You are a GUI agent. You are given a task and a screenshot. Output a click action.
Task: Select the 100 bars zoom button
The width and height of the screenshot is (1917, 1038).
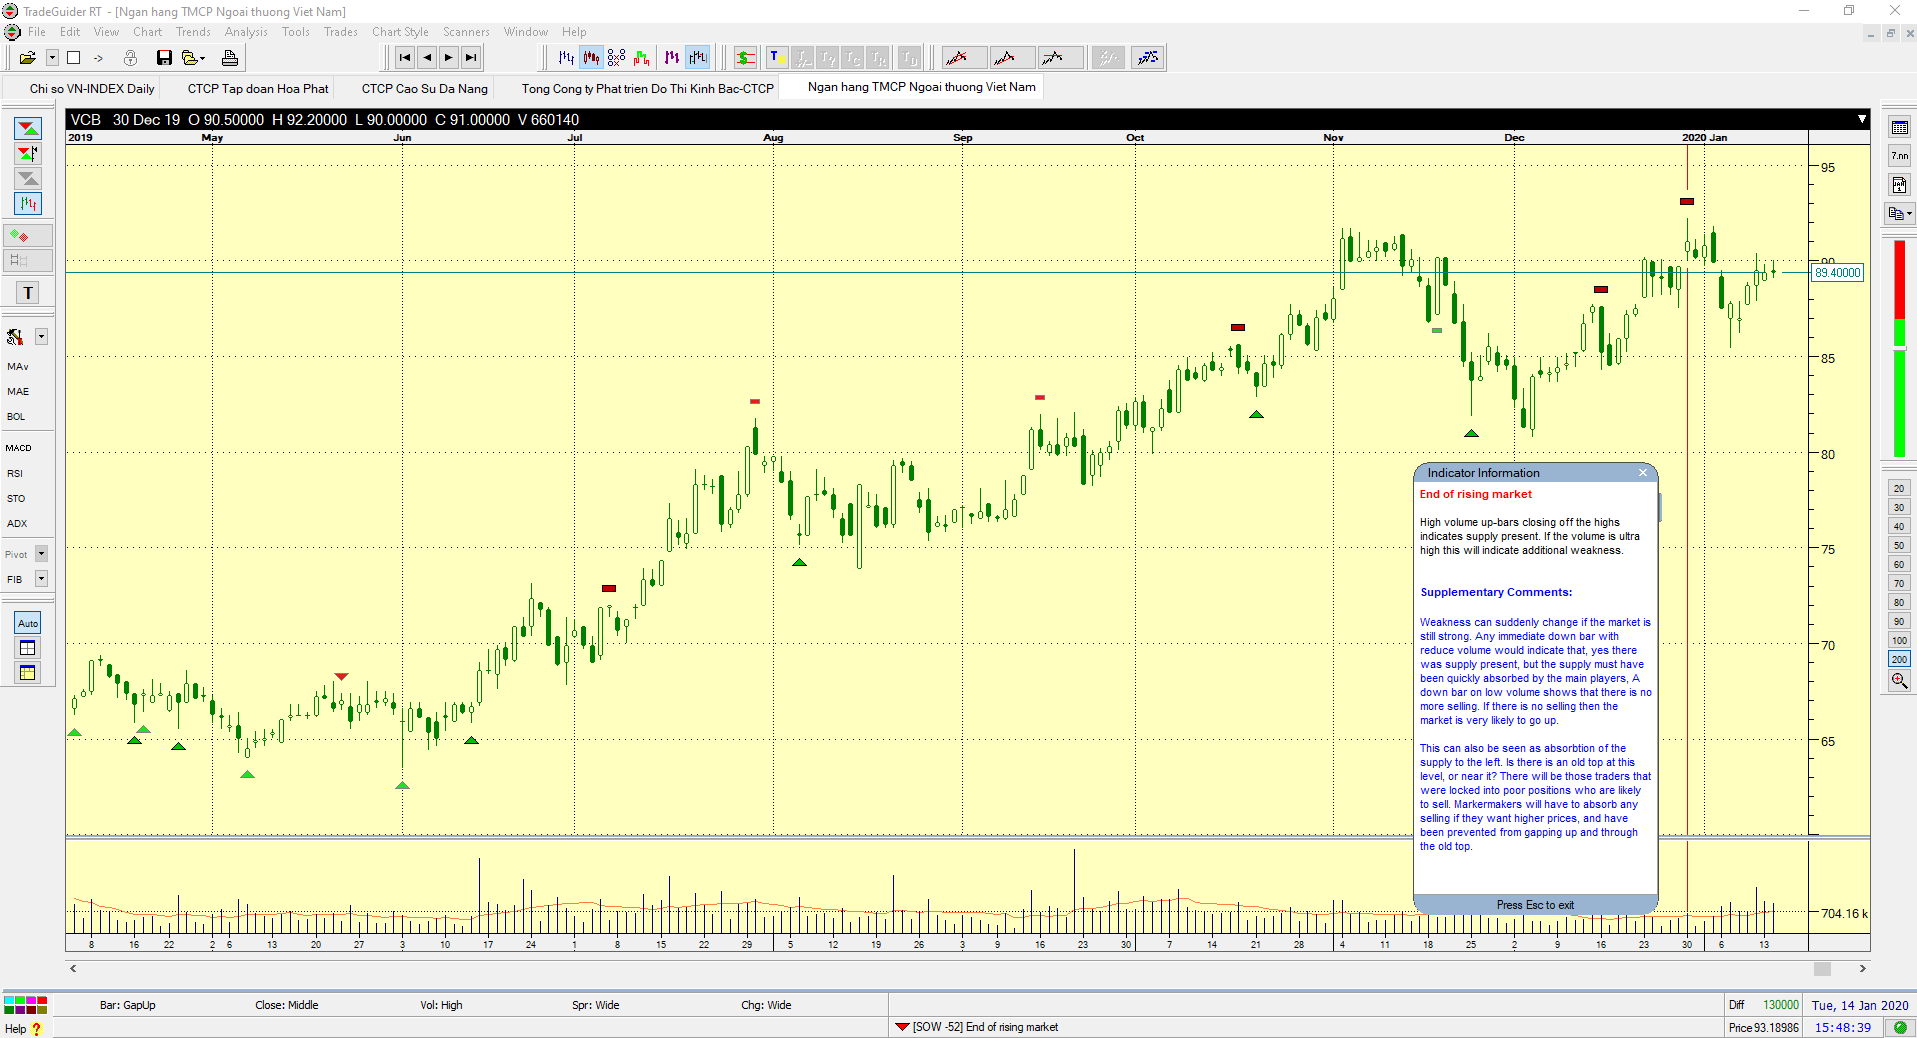[1899, 640]
